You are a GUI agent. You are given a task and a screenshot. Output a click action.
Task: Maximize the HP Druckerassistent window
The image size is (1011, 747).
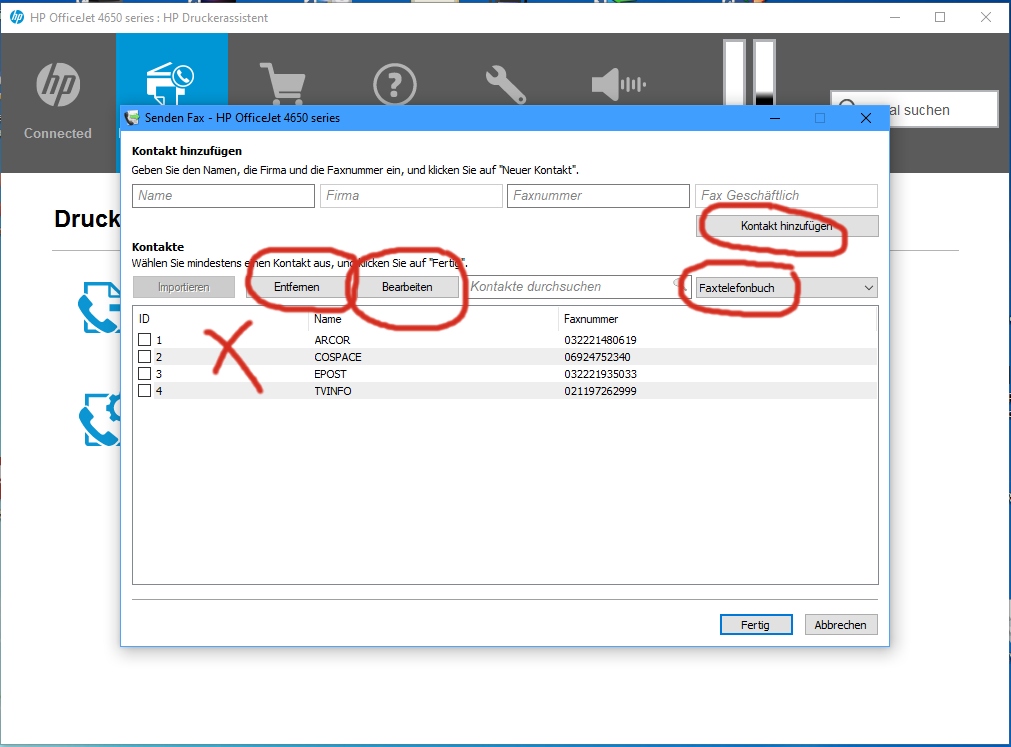[x=940, y=17]
